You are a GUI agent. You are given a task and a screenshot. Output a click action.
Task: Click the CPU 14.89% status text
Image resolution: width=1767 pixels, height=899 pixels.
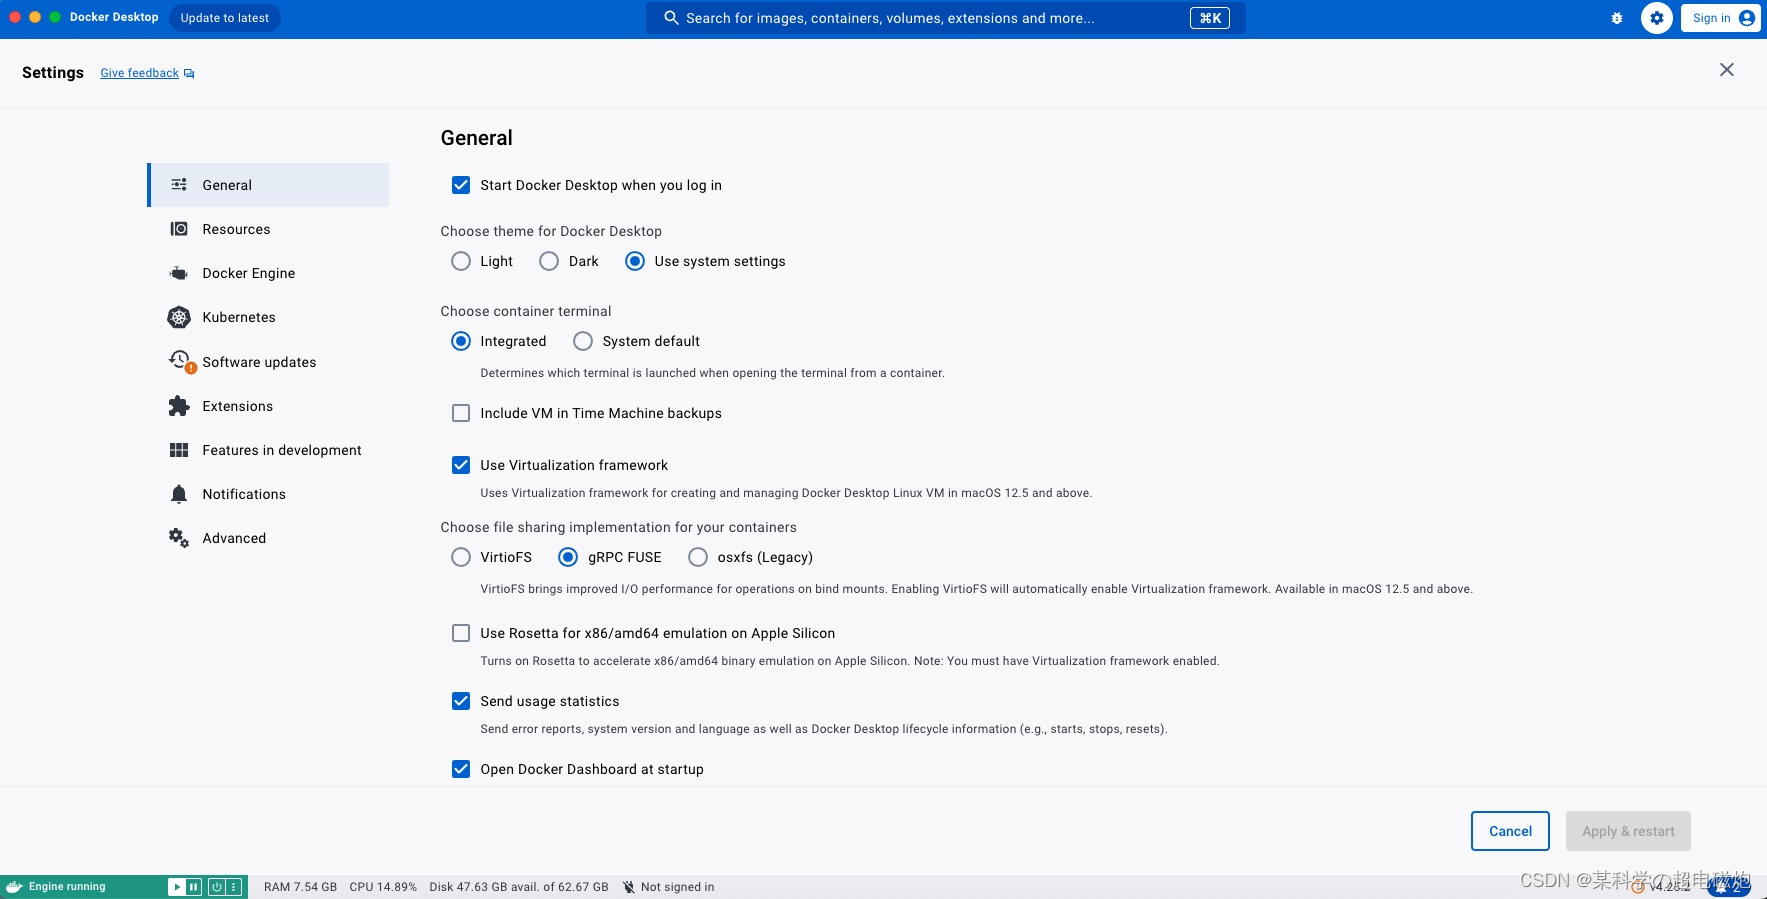tap(383, 887)
